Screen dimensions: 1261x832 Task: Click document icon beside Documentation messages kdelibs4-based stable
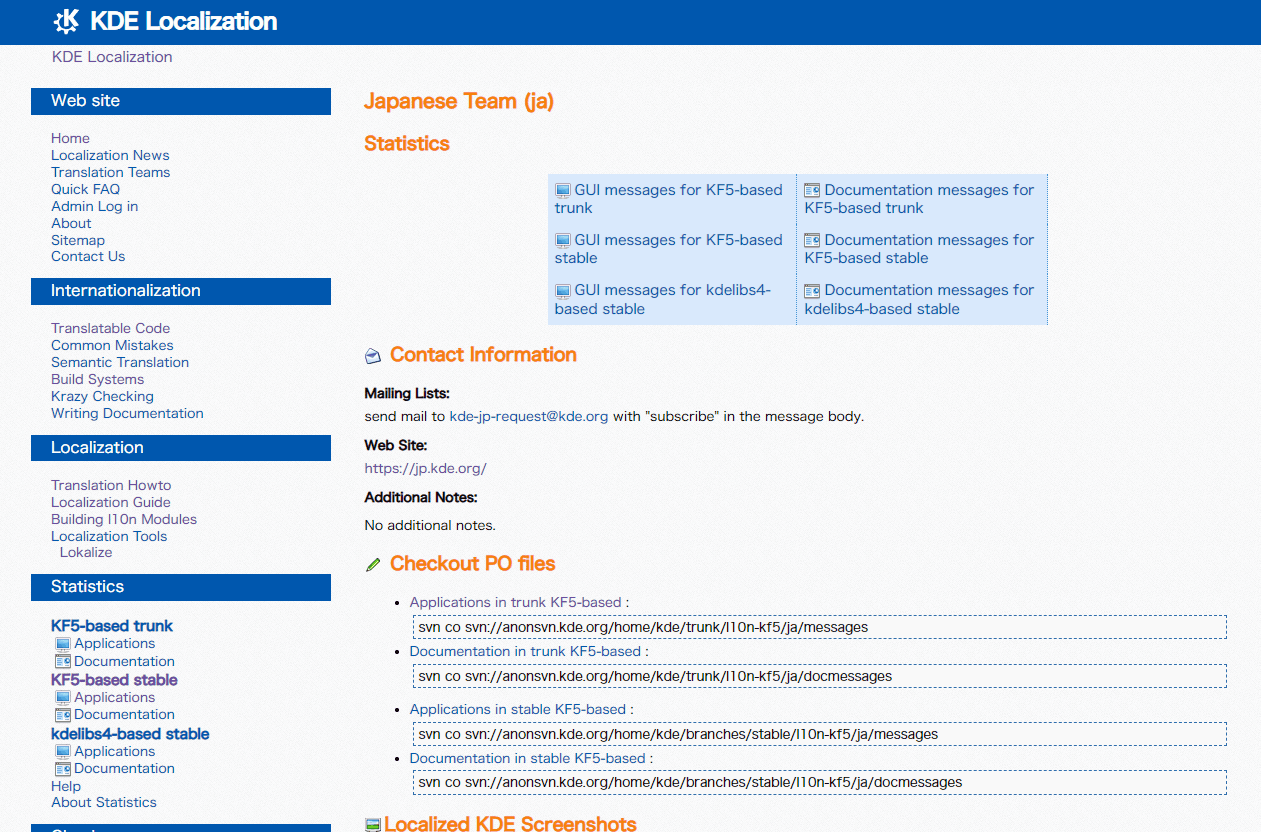[812, 290]
